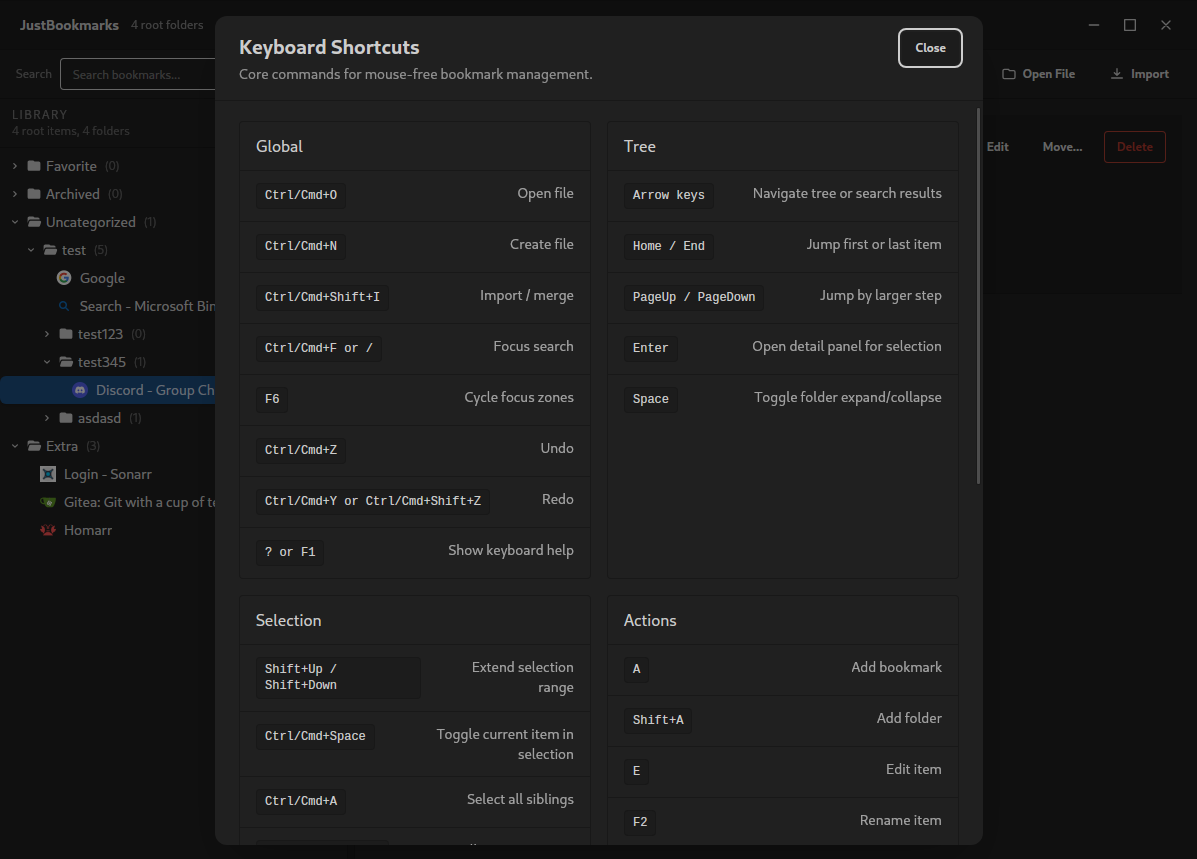1197x859 pixels.
Task: Select the Gitea bookmark row
Action: point(108,502)
